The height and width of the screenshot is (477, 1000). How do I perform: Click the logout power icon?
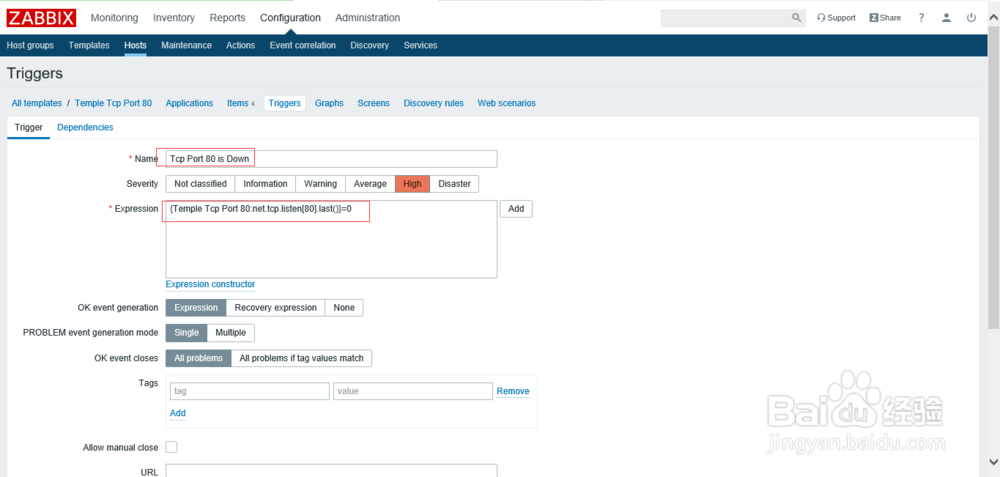point(971,18)
